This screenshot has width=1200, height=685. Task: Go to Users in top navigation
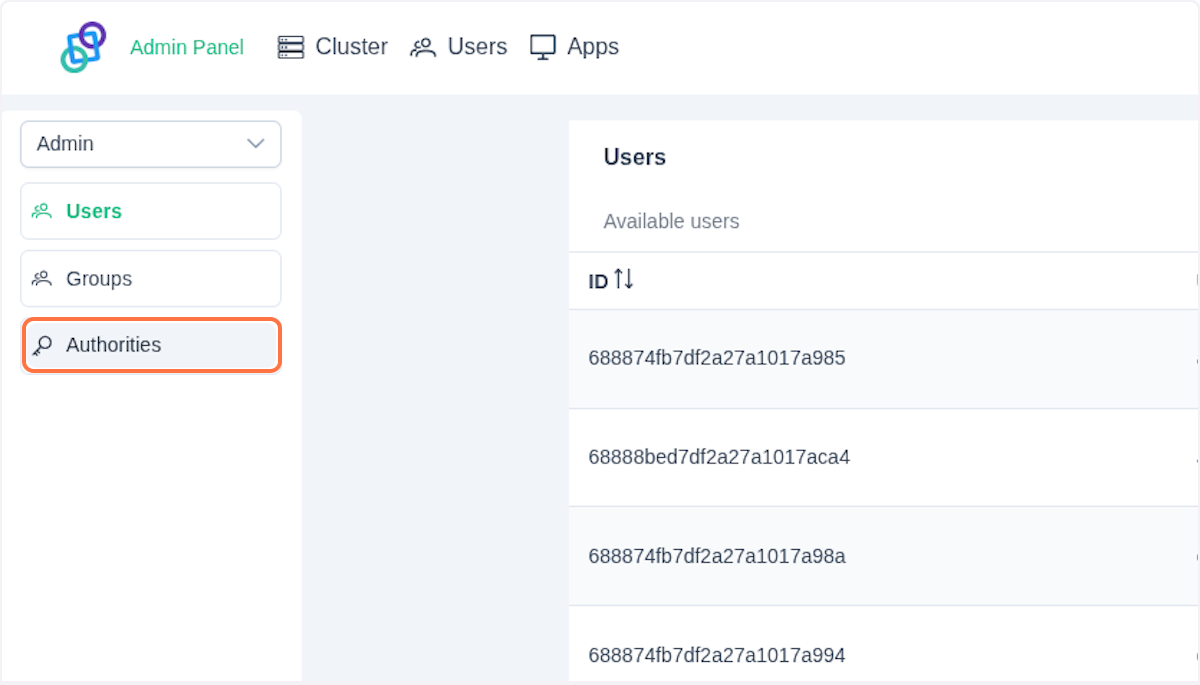click(477, 47)
